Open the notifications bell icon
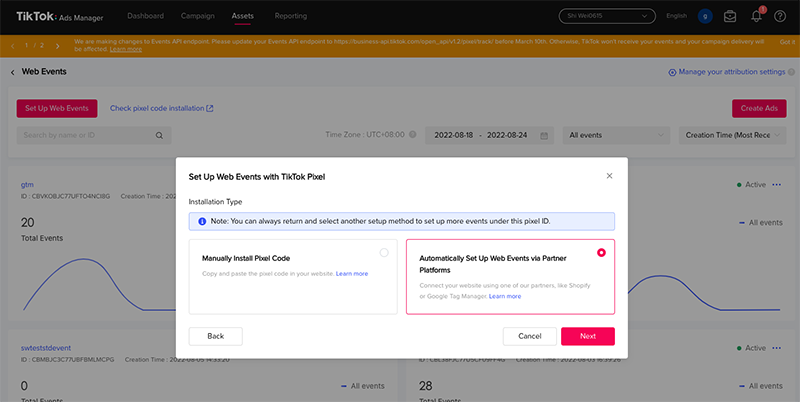This screenshot has height=402, width=800. (x=756, y=16)
